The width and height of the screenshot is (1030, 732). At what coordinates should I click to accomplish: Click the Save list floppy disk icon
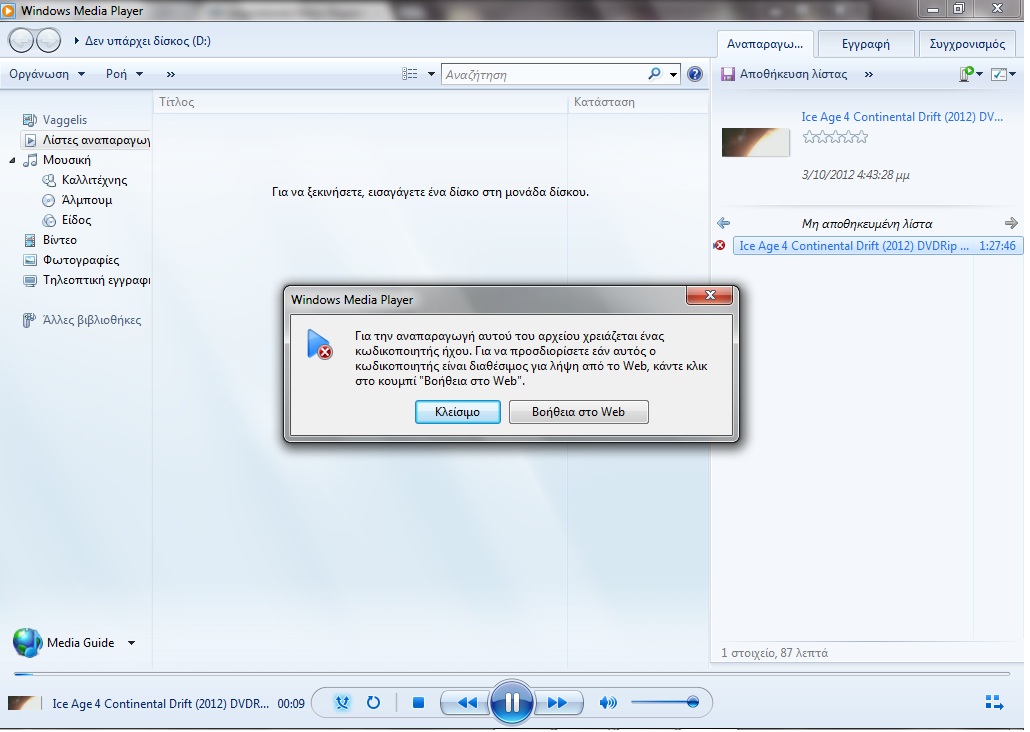click(x=727, y=74)
